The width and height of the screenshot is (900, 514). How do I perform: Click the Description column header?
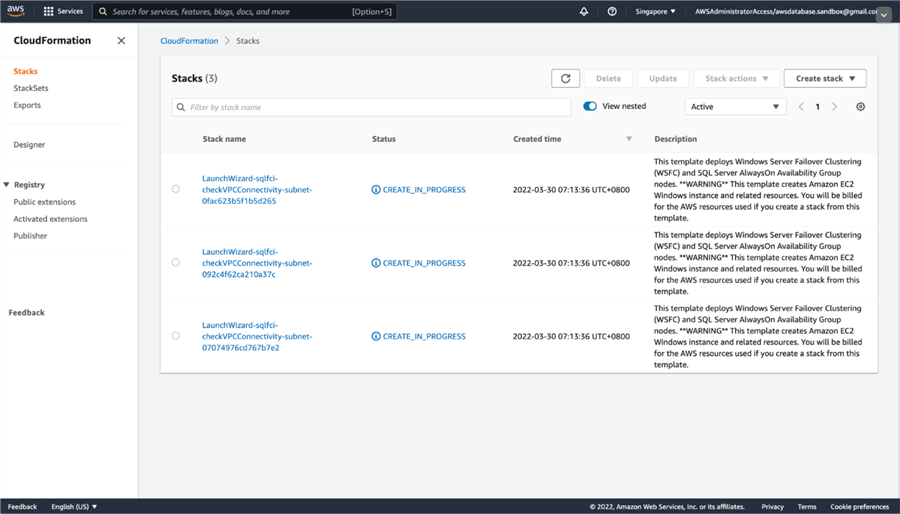point(676,139)
